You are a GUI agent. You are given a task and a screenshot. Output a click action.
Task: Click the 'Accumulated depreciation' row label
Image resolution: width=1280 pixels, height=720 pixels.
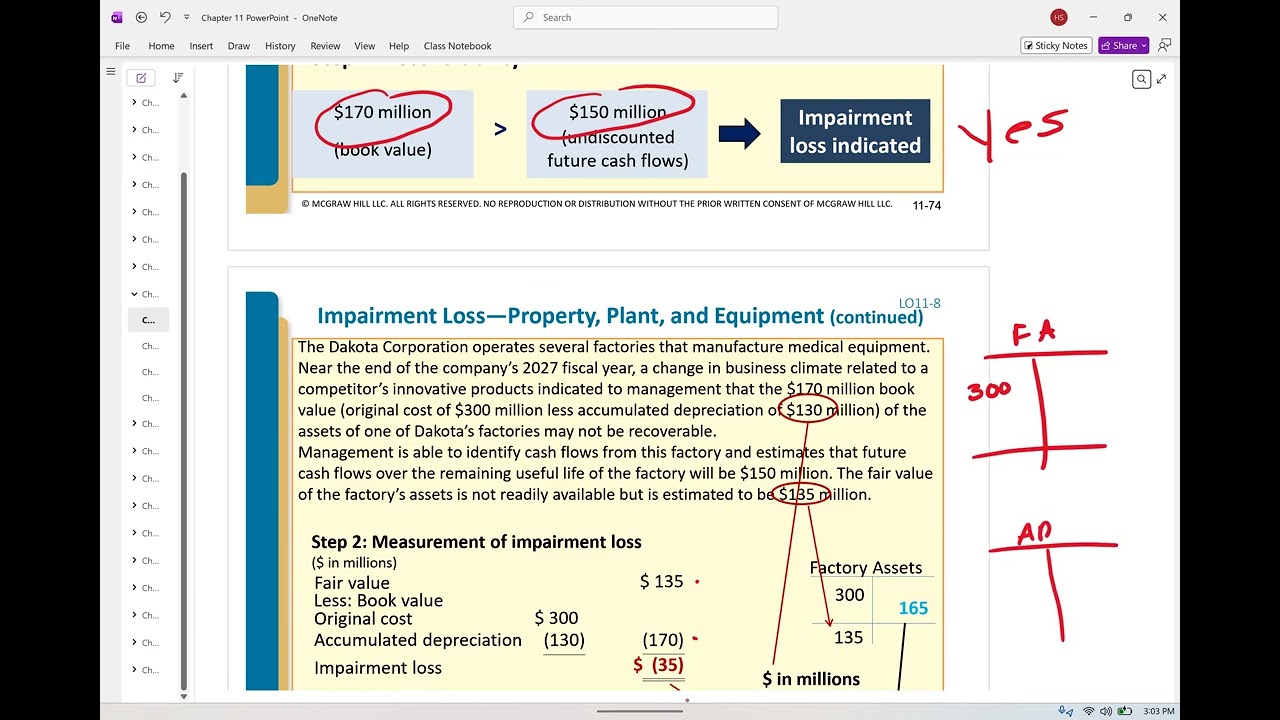click(x=418, y=640)
